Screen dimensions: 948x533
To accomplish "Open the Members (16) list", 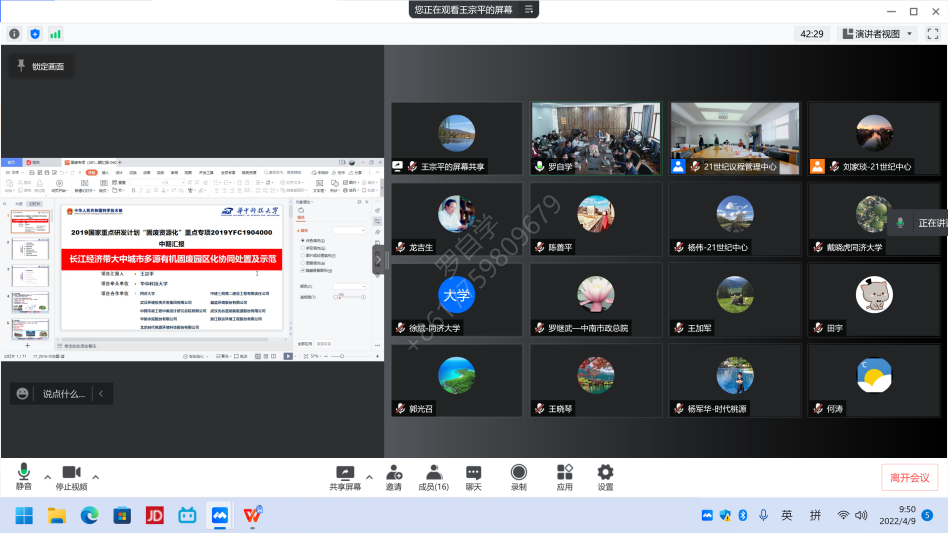I will (433, 476).
